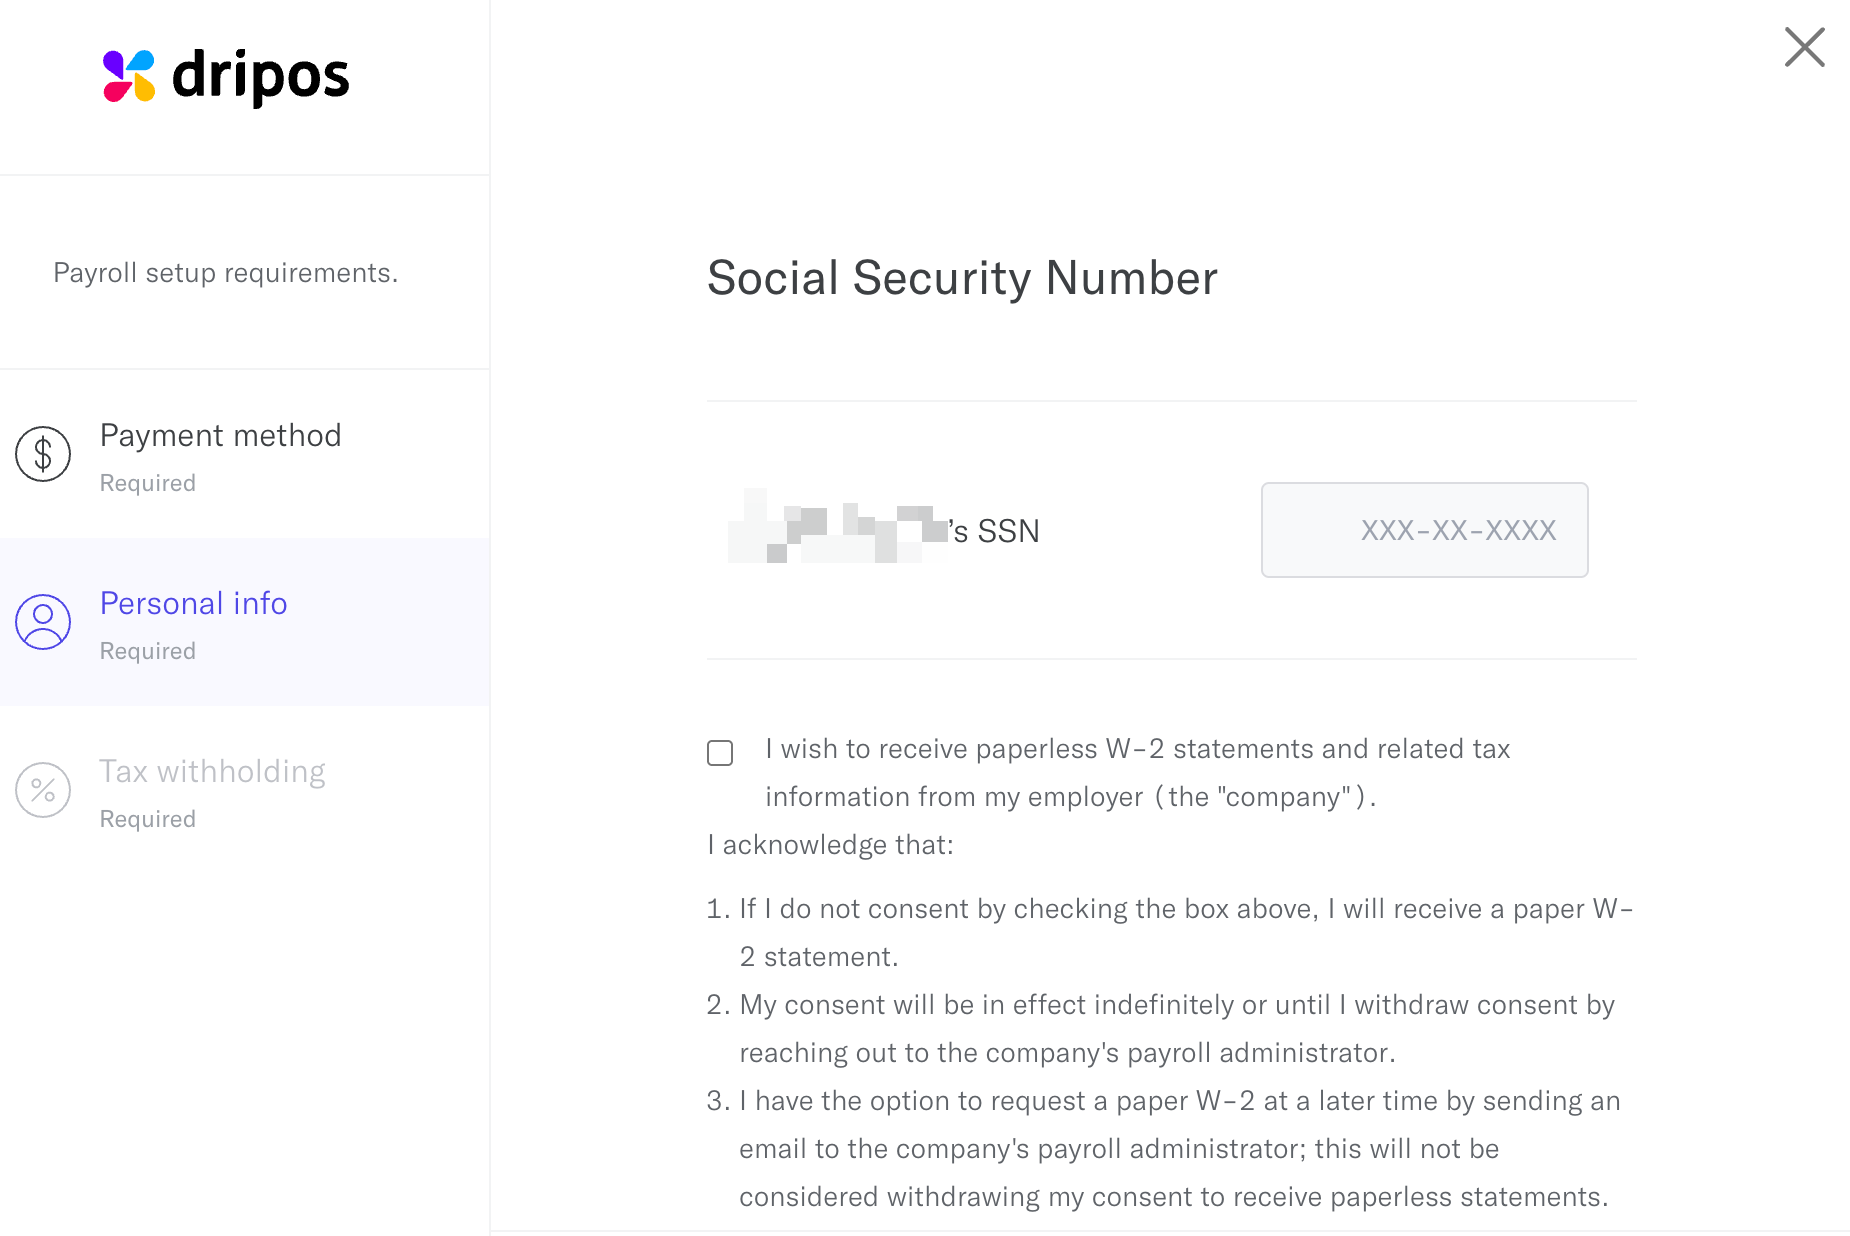This screenshot has width=1850, height=1236.
Task: Click the 'I acknowledge that:' text
Action: 830,845
